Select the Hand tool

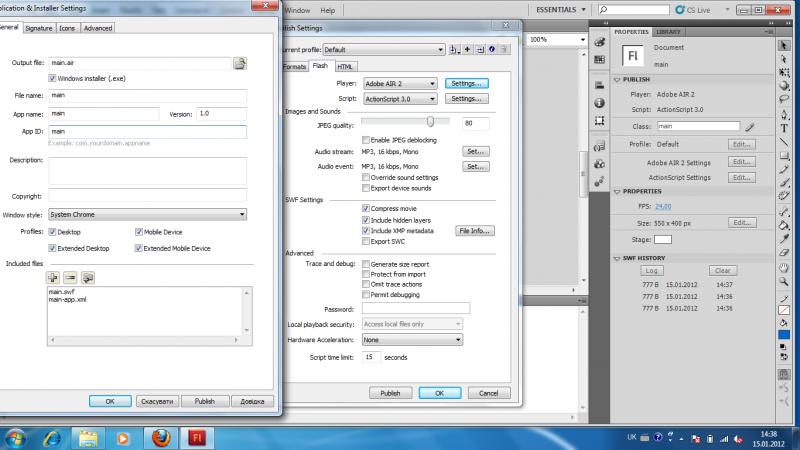[784, 268]
